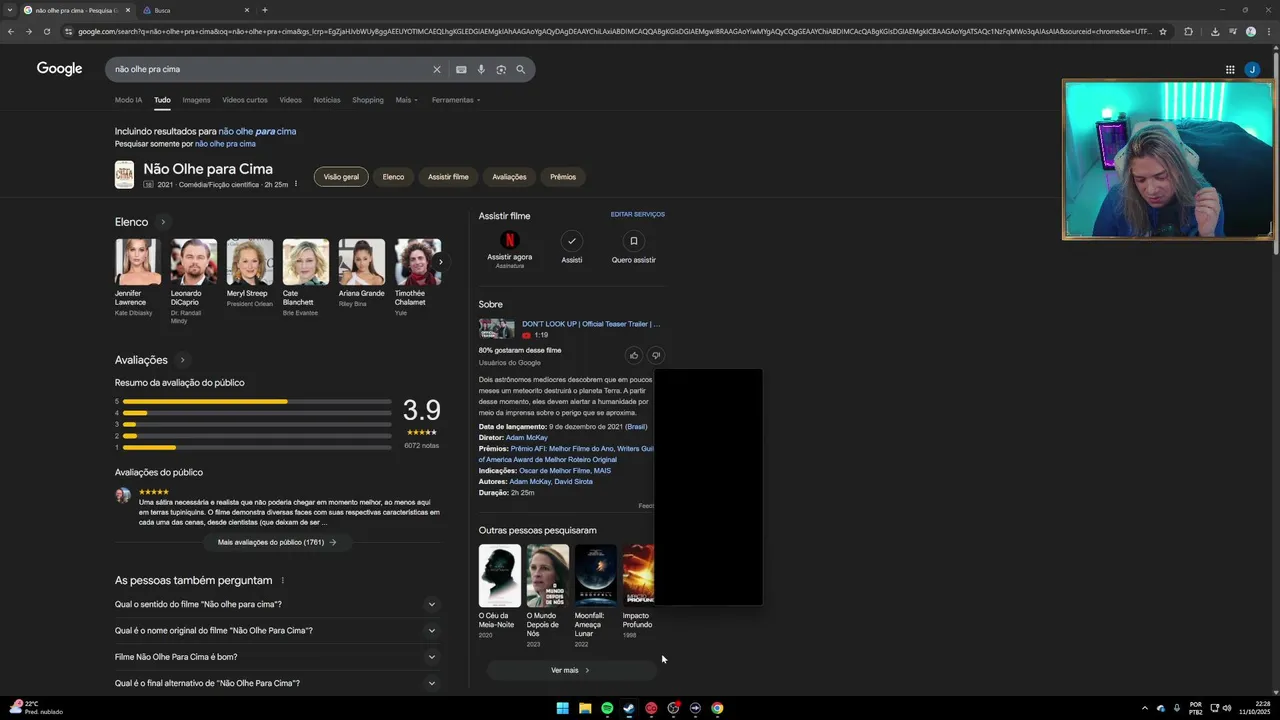Open the Chrome extensions puzzle icon
Image resolution: width=1280 pixels, height=720 pixels.
coord(1188,31)
